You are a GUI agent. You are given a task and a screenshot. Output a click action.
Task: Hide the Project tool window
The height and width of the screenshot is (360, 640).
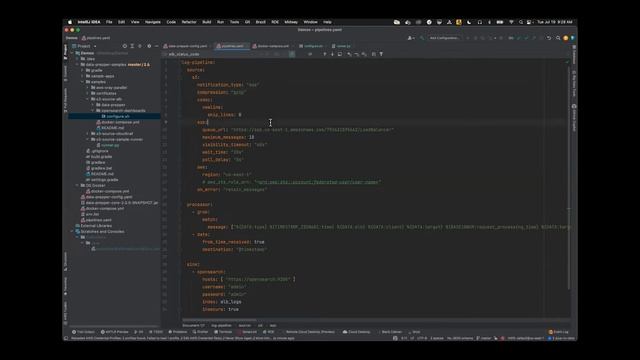click(x=156, y=46)
